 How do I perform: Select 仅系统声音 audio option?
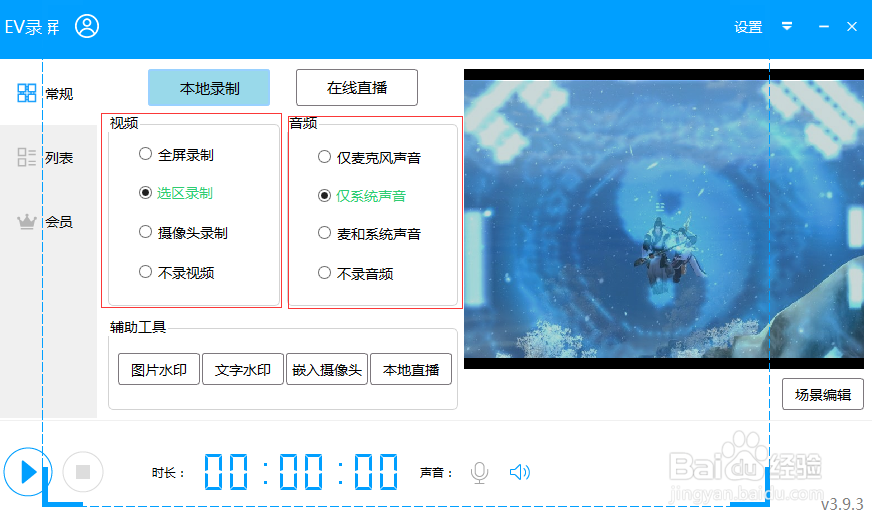click(x=362, y=196)
